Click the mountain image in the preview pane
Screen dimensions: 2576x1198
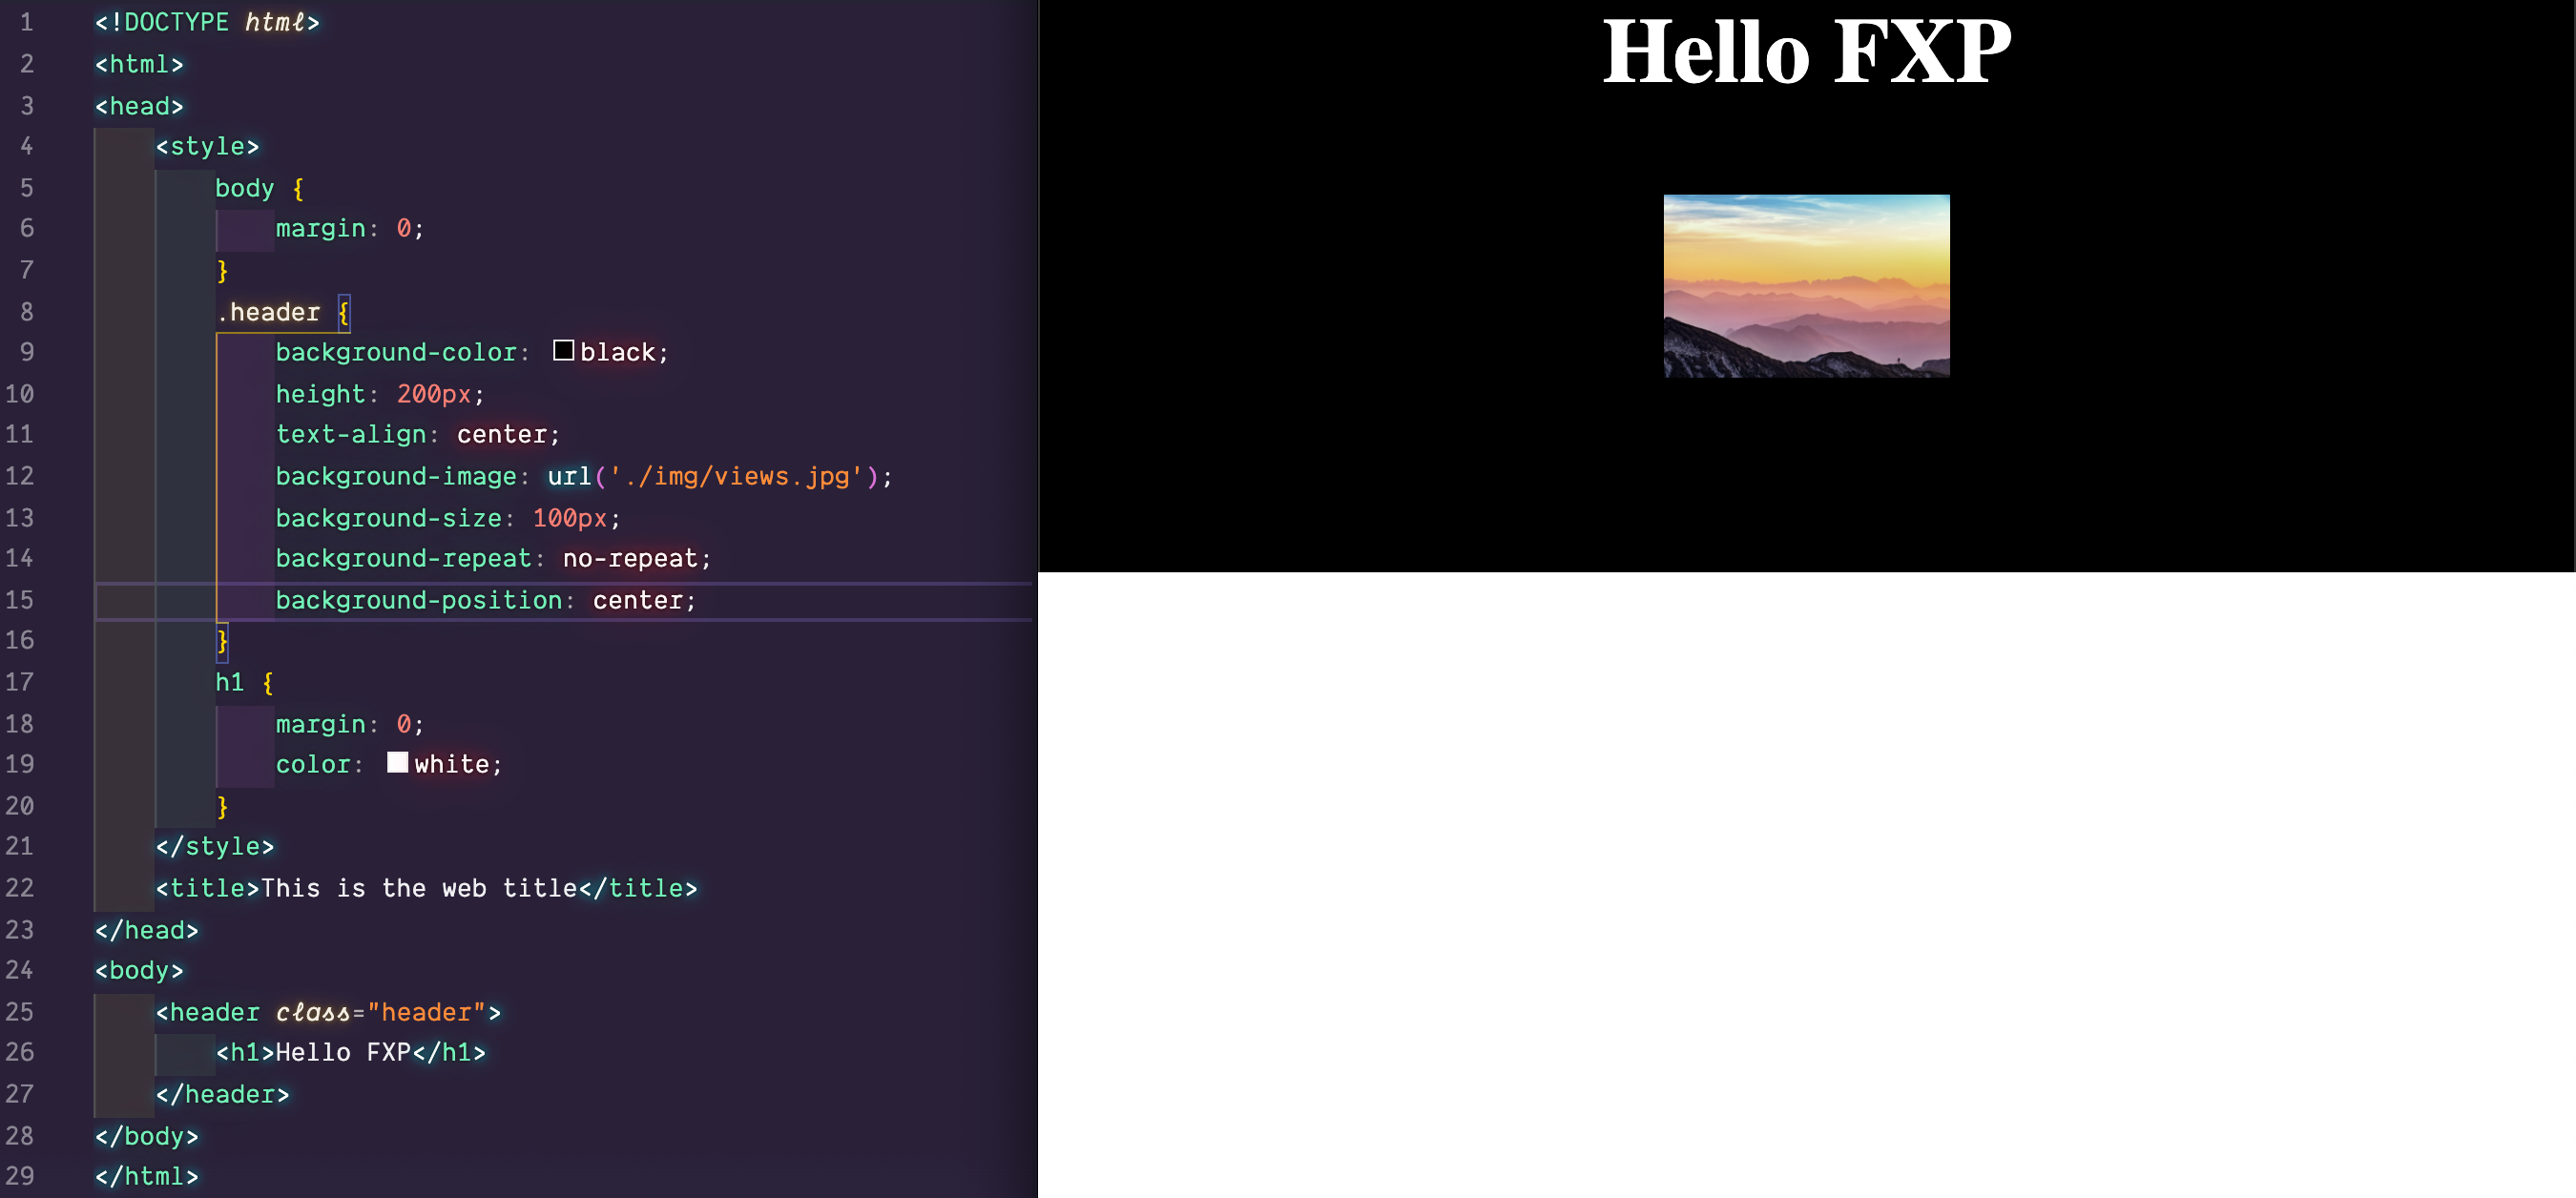pyautogui.click(x=1806, y=285)
